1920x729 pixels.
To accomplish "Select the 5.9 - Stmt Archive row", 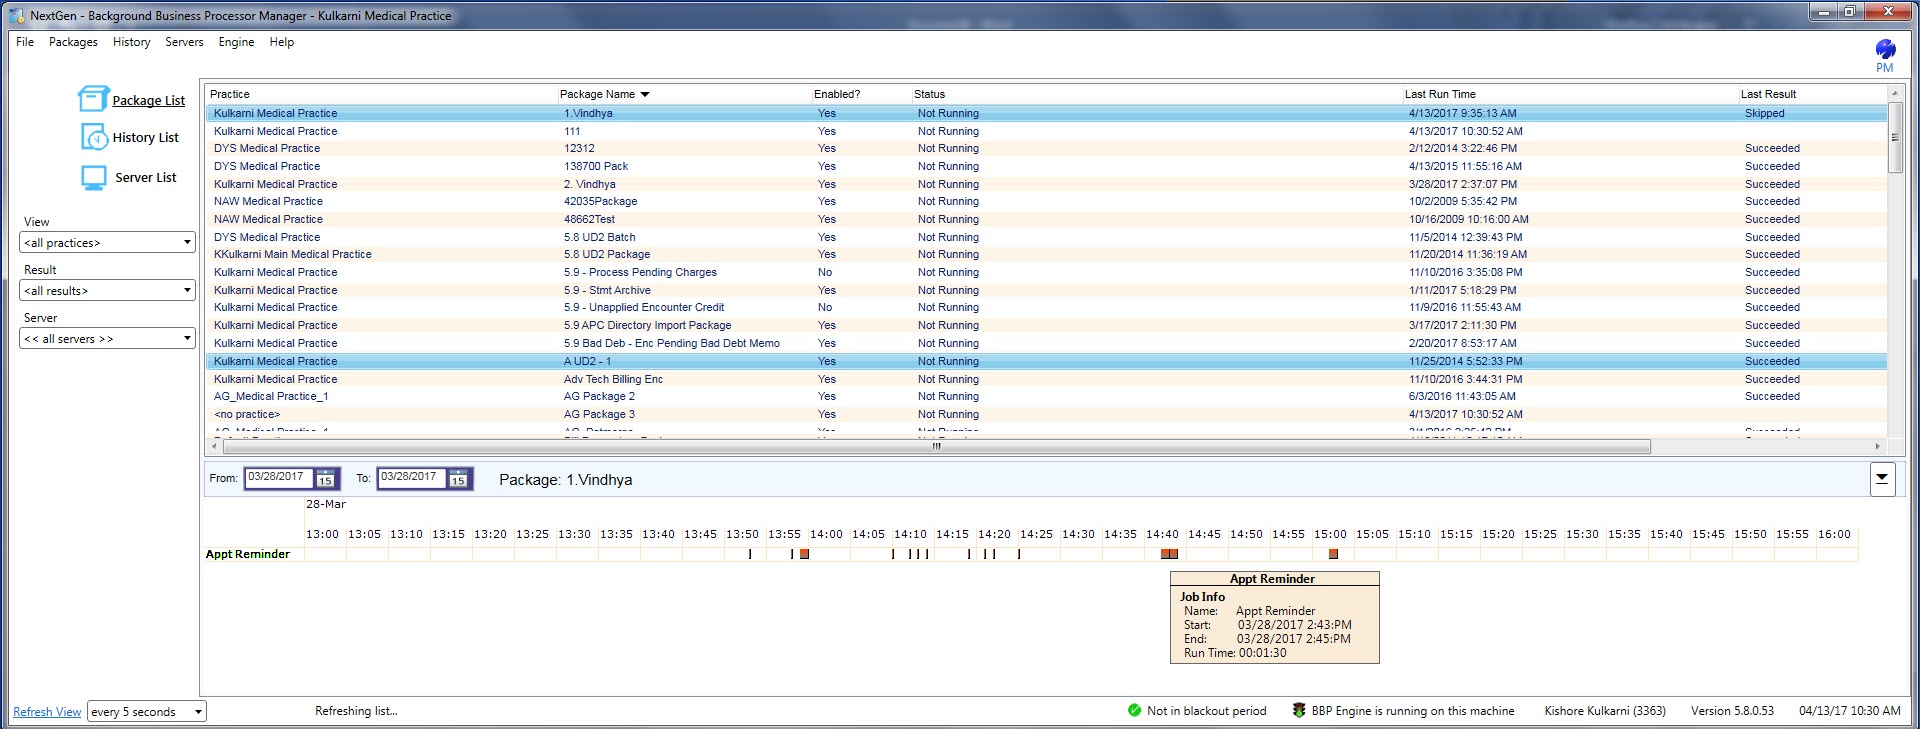I will click(1046, 290).
